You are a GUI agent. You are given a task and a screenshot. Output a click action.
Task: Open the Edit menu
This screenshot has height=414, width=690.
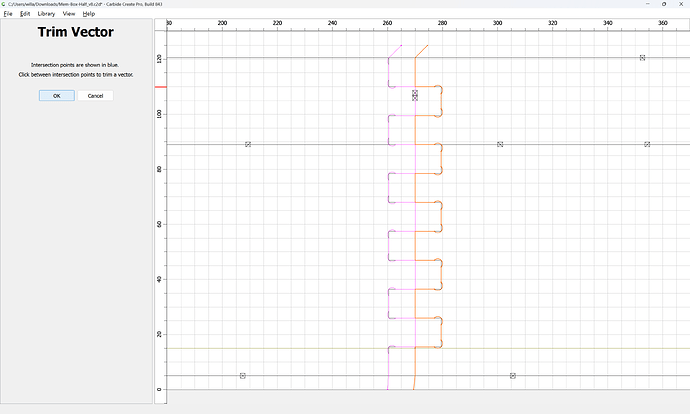[25, 14]
